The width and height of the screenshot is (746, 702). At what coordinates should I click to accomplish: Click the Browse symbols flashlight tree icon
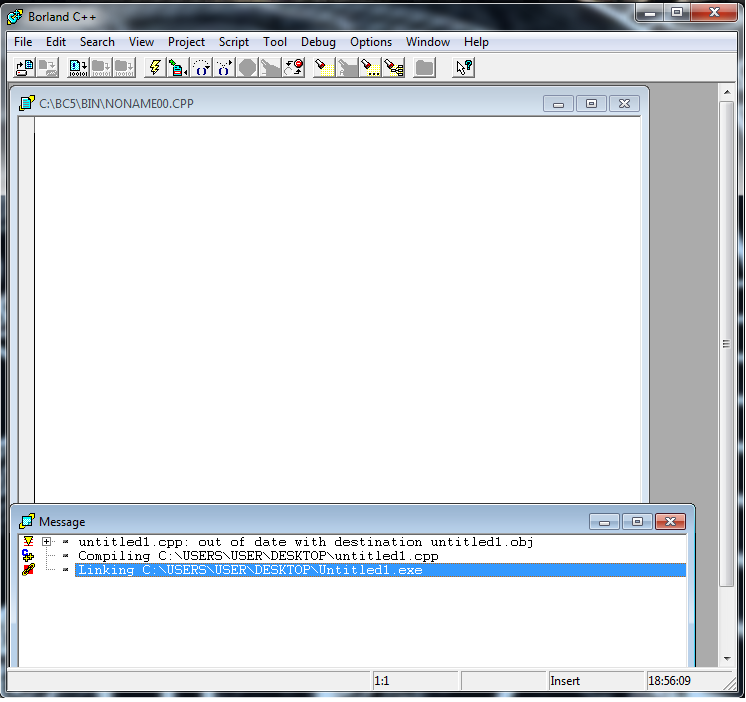point(394,68)
